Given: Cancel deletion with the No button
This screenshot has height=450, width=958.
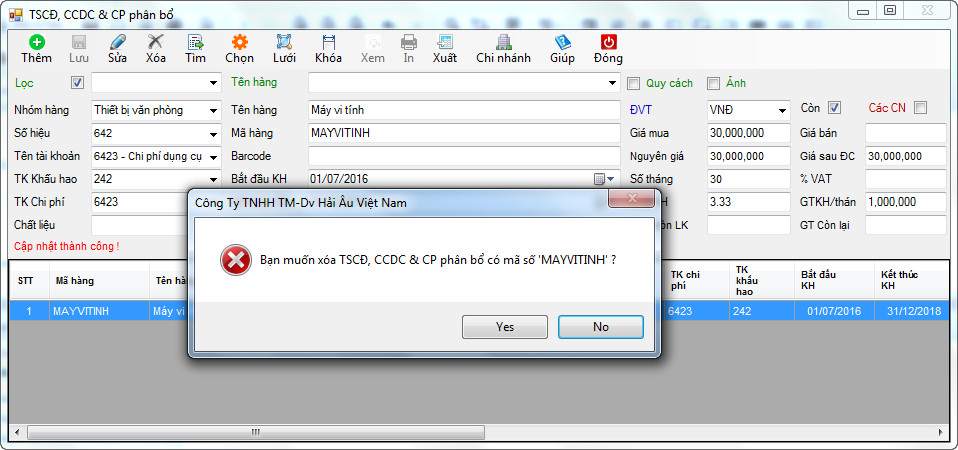Looking at the screenshot, I should coord(601,327).
